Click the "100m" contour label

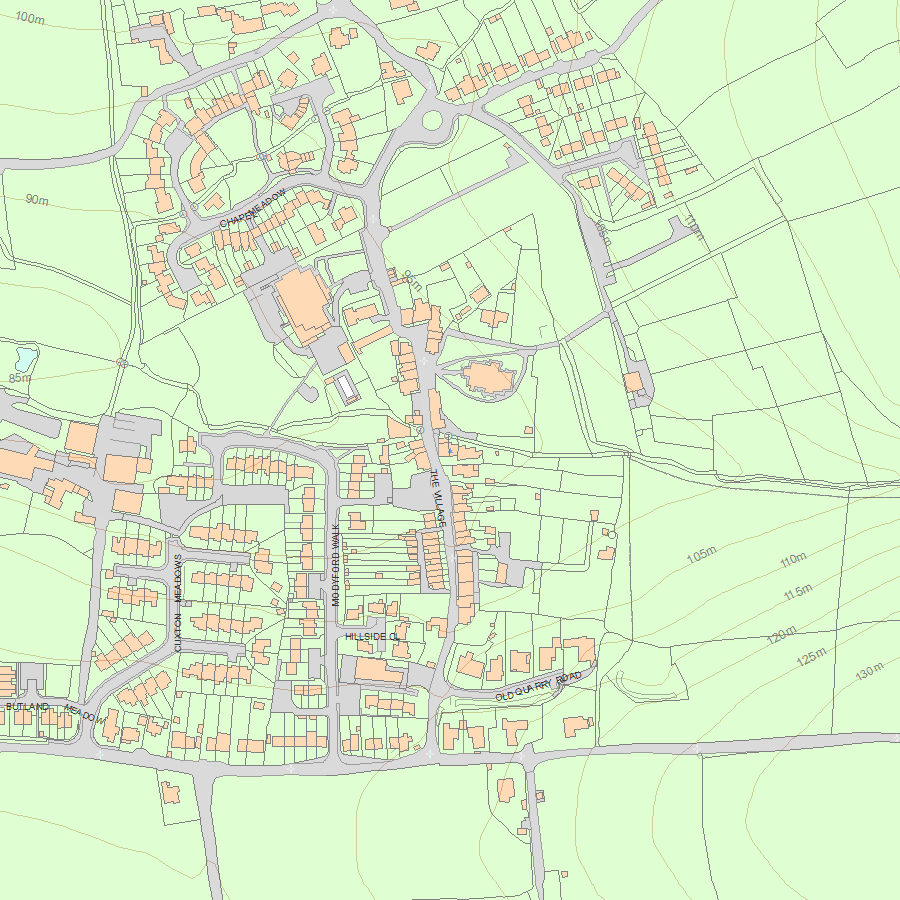click(30, 18)
